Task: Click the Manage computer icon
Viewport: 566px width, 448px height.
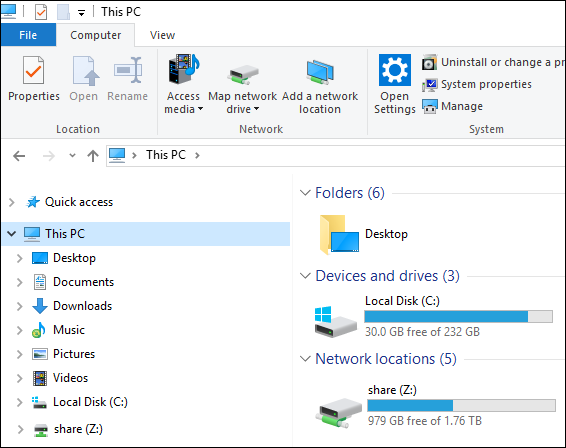Action: click(x=430, y=106)
